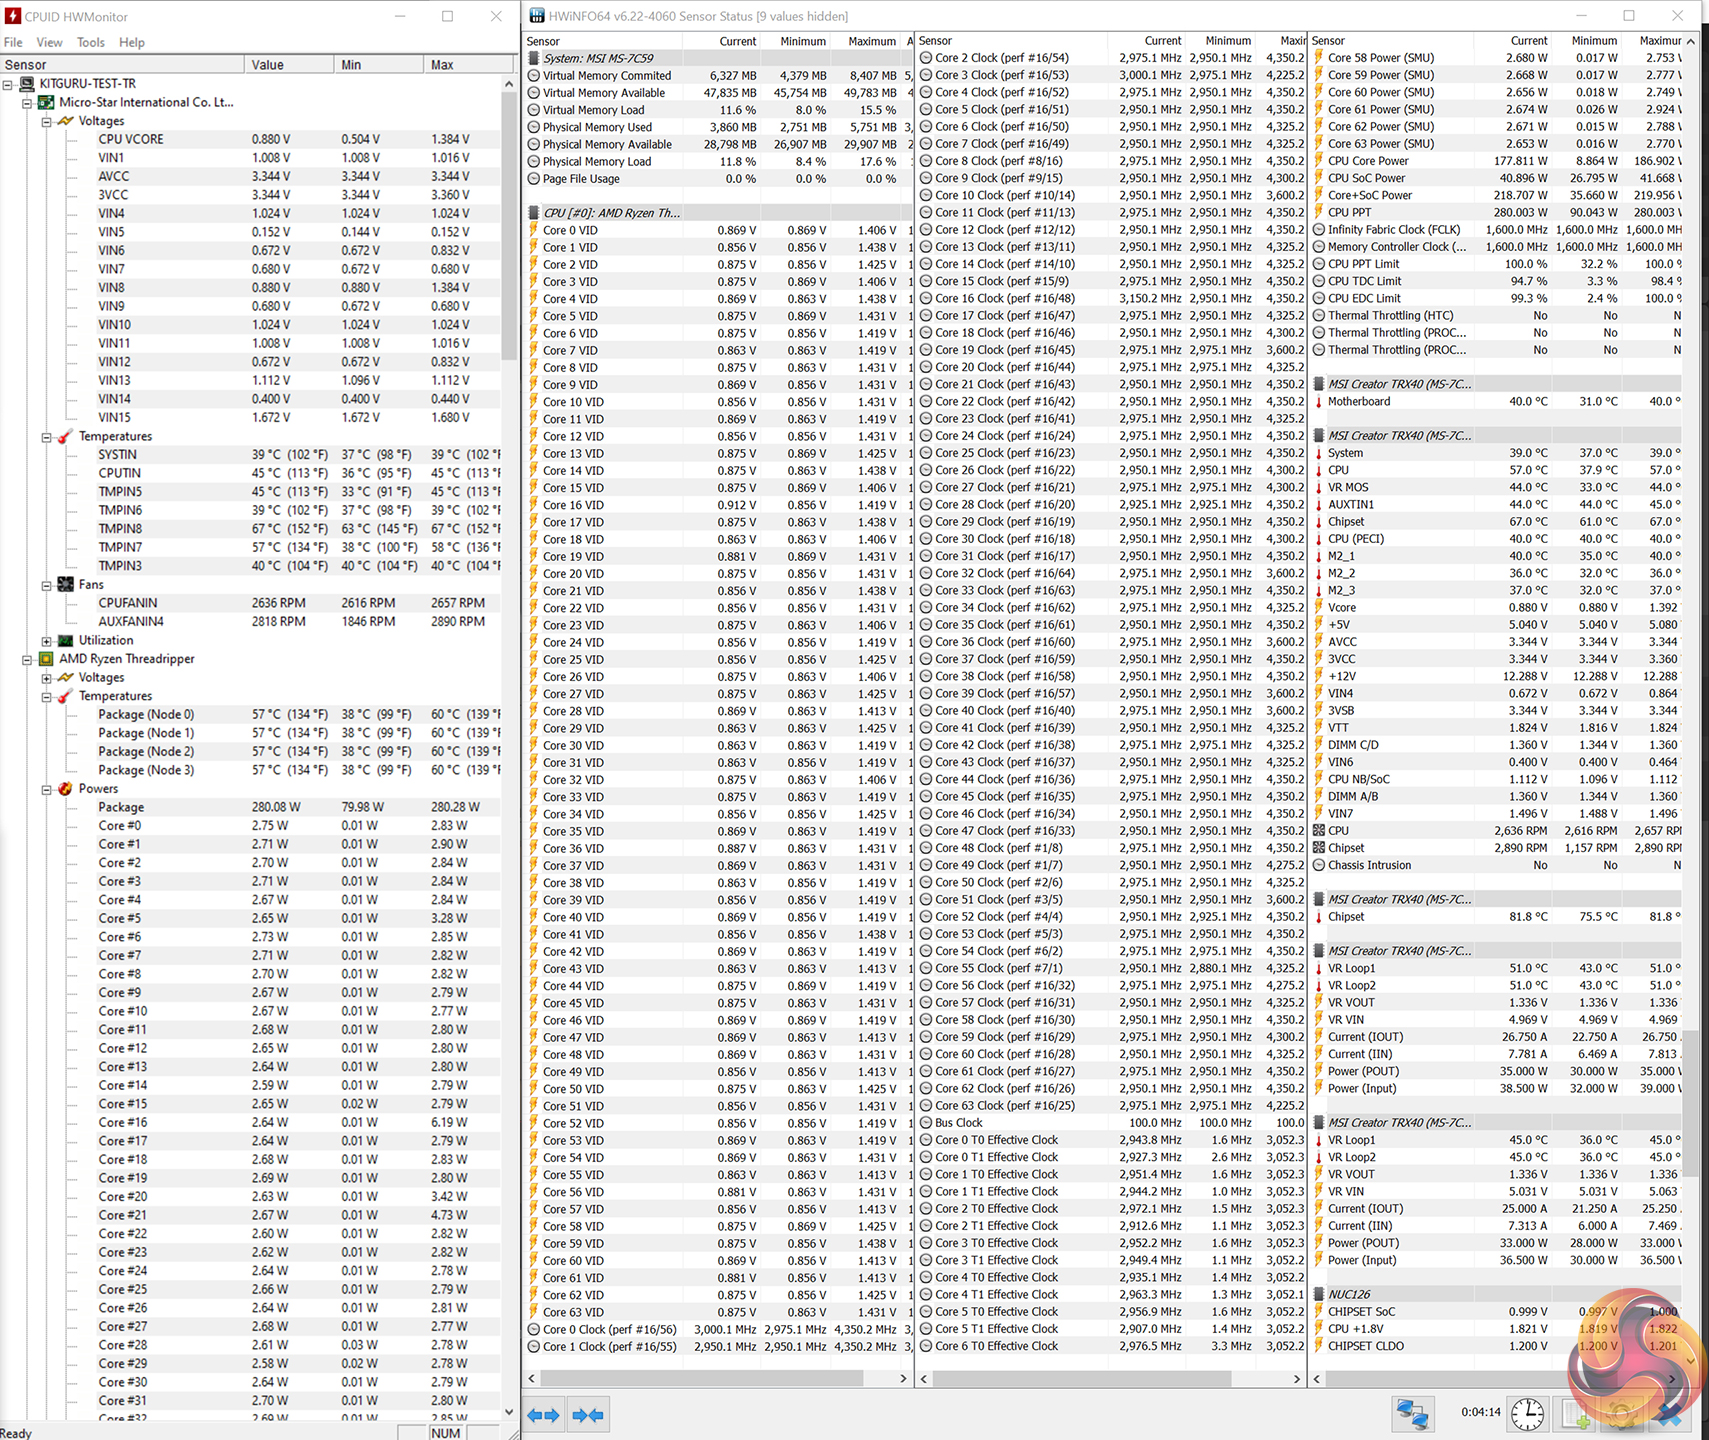The height and width of the screenshot is (1440, 1709).
Task: Collapse the Micro-Star International node
Action: 27,103
